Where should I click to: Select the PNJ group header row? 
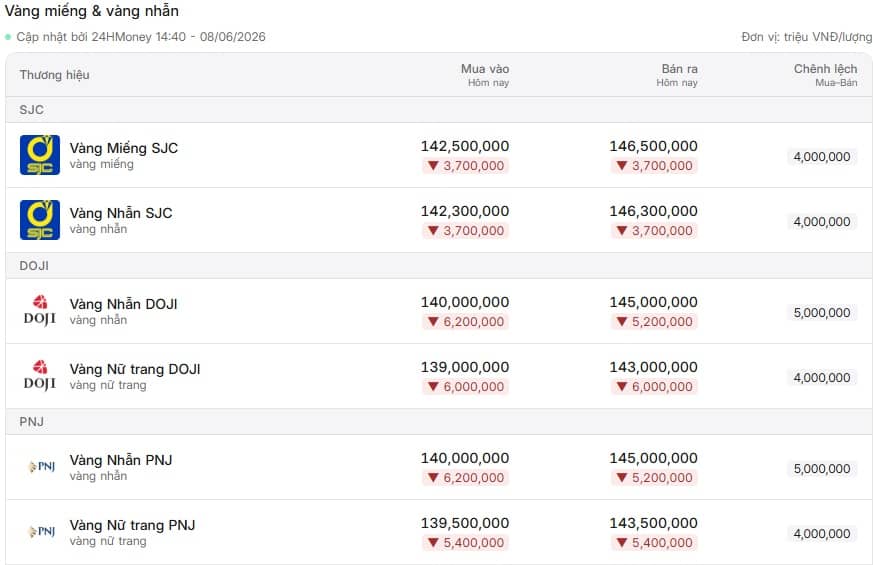[x=439, y=421]
